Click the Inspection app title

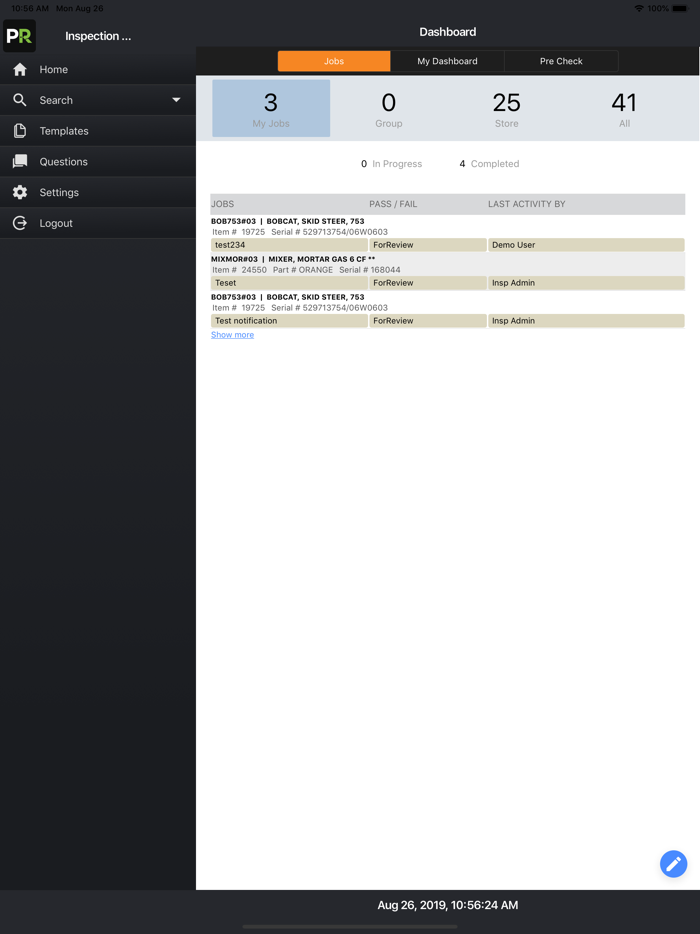click(x=98, y=36)
